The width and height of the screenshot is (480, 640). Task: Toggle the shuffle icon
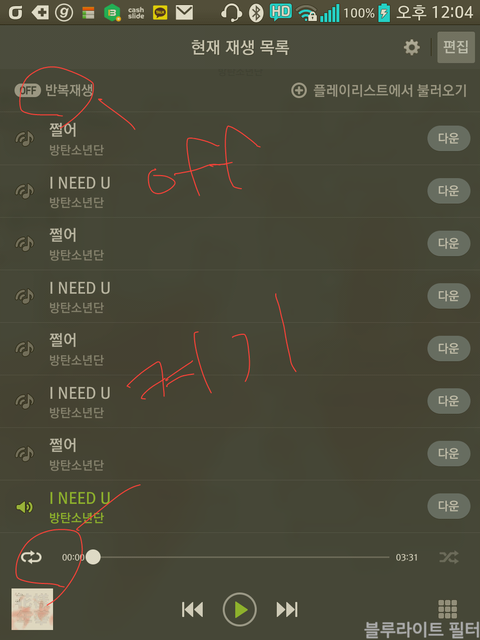449,557
